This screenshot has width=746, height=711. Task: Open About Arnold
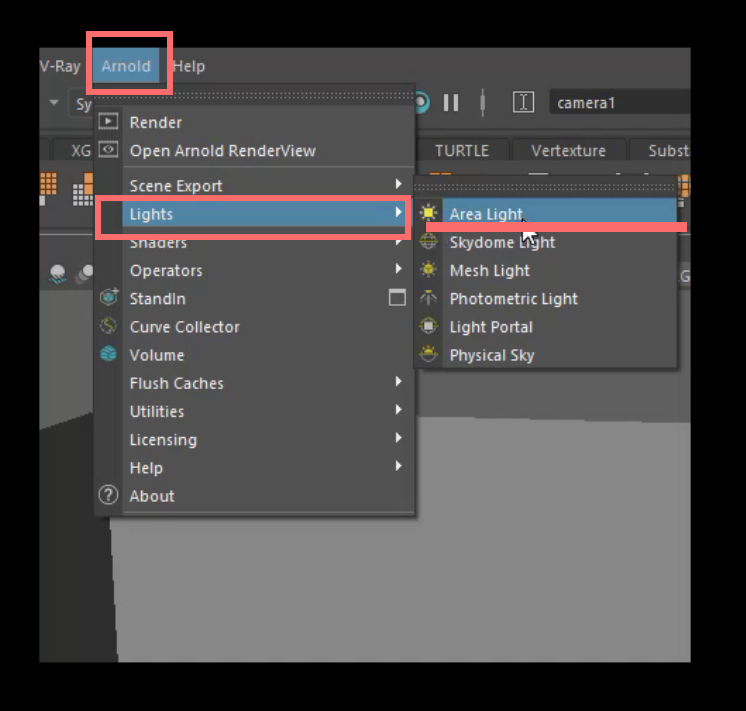coord(255,496)
